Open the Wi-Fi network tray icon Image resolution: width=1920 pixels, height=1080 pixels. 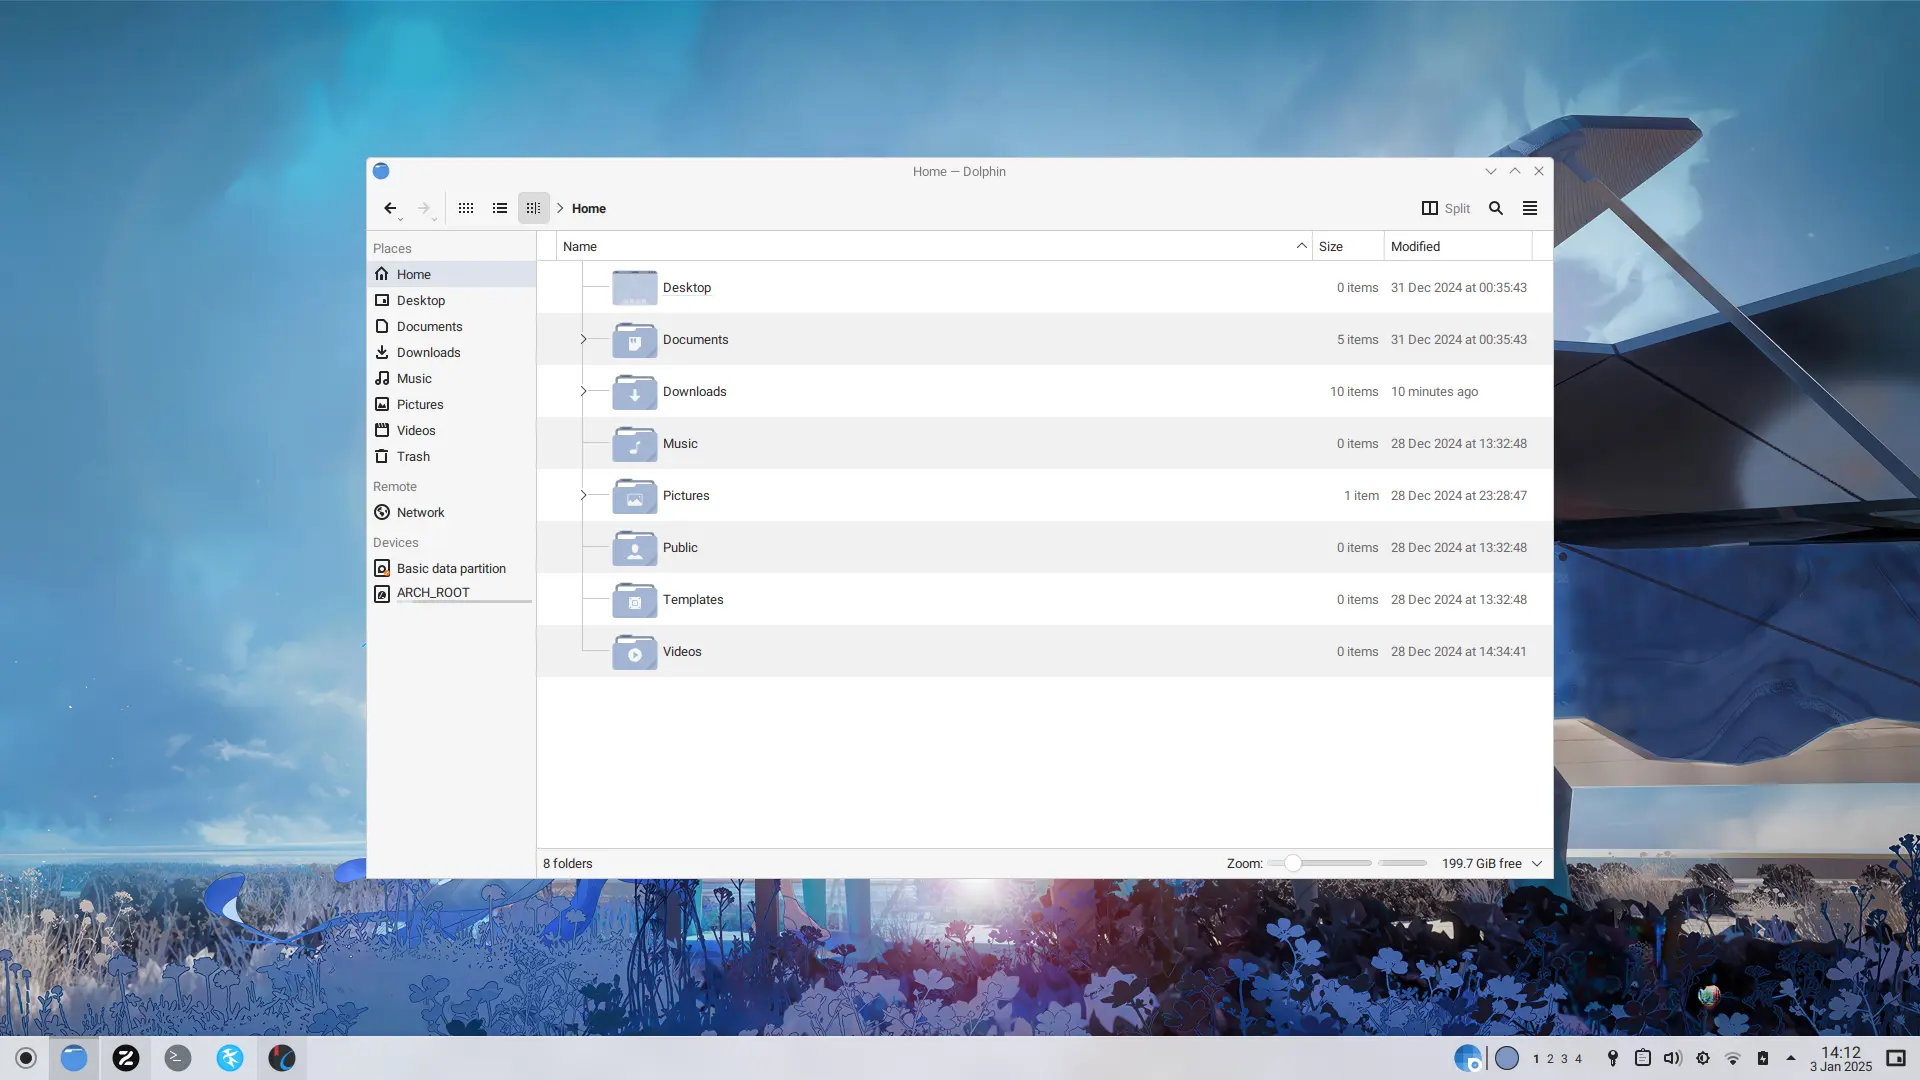point(1733,1058)
